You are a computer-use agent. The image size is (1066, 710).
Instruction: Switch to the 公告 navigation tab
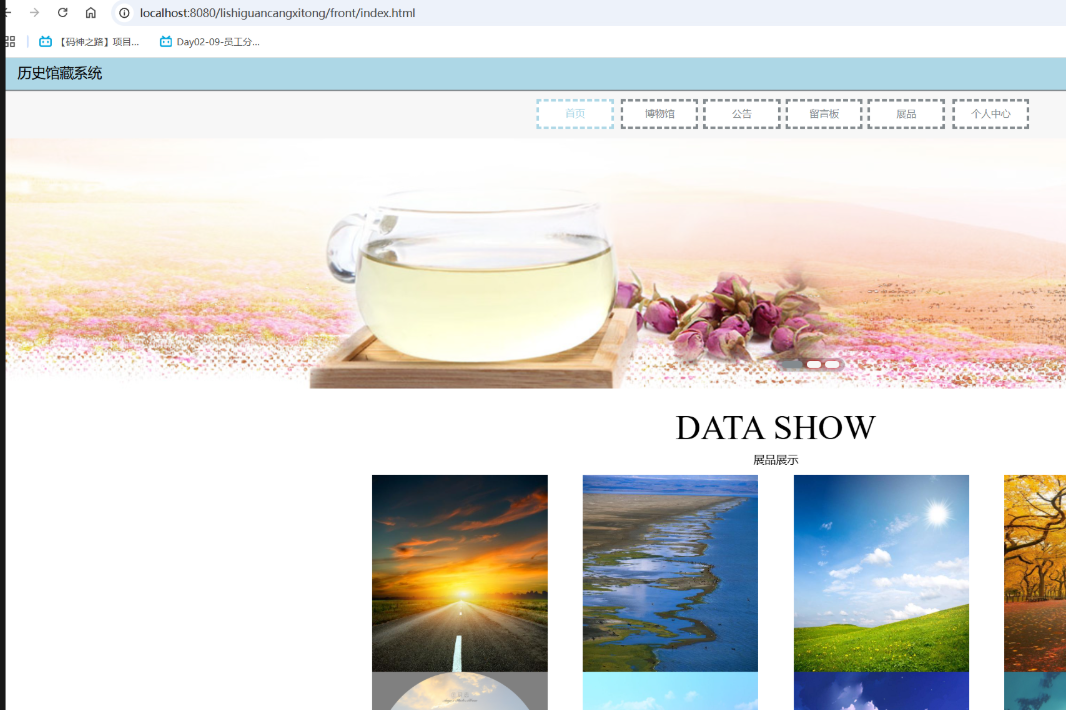point(742,114)
